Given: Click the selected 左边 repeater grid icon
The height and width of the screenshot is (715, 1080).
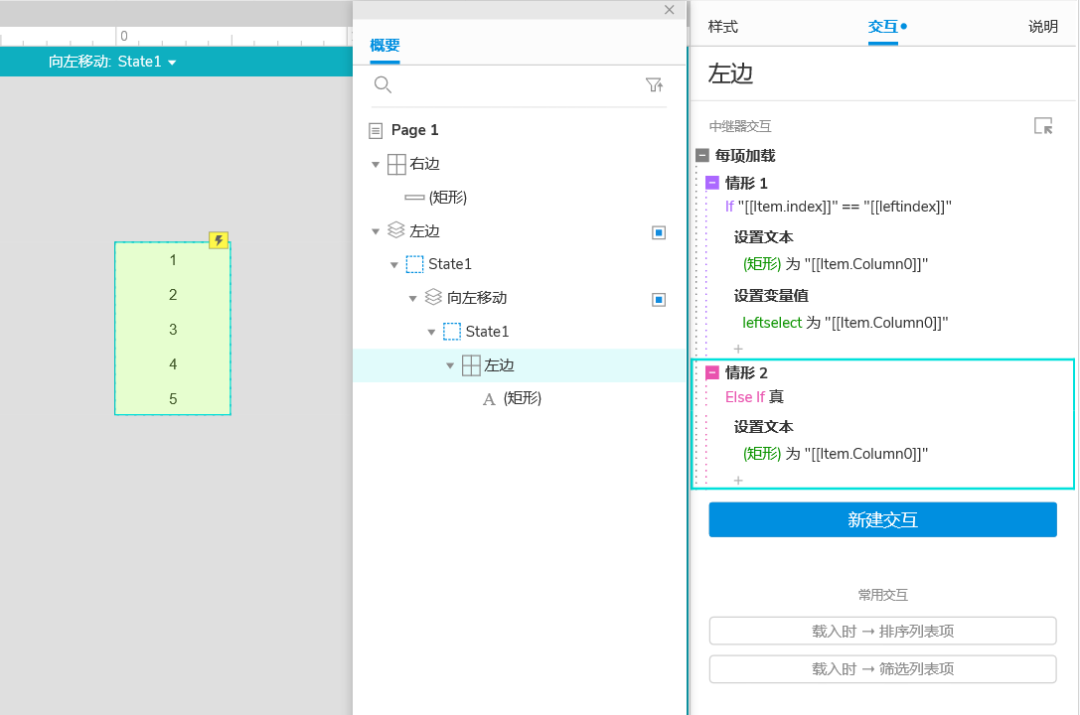Looking at the screenshot, I should pyautogui.click(x=471, y=365).
